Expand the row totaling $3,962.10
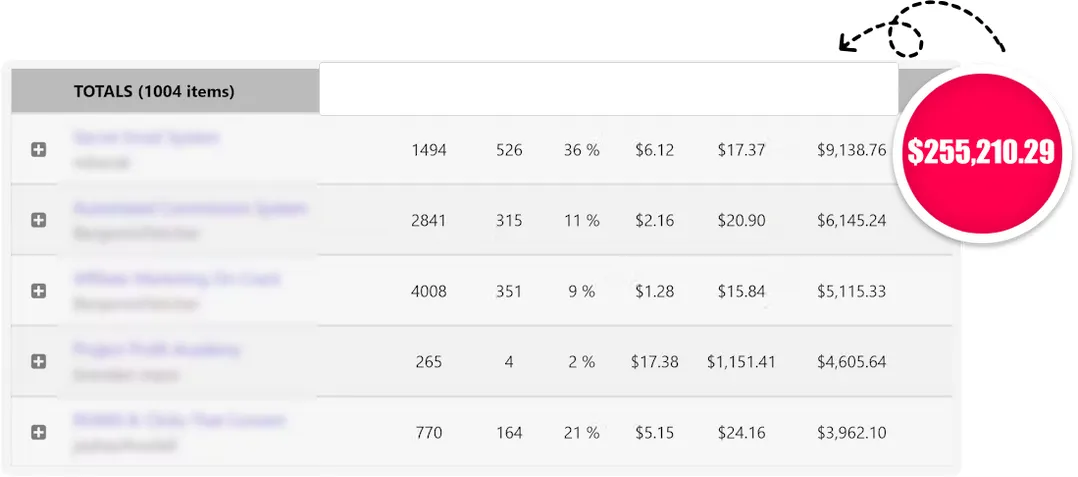Screen dimensions: 1078x477 coord(38,432)
